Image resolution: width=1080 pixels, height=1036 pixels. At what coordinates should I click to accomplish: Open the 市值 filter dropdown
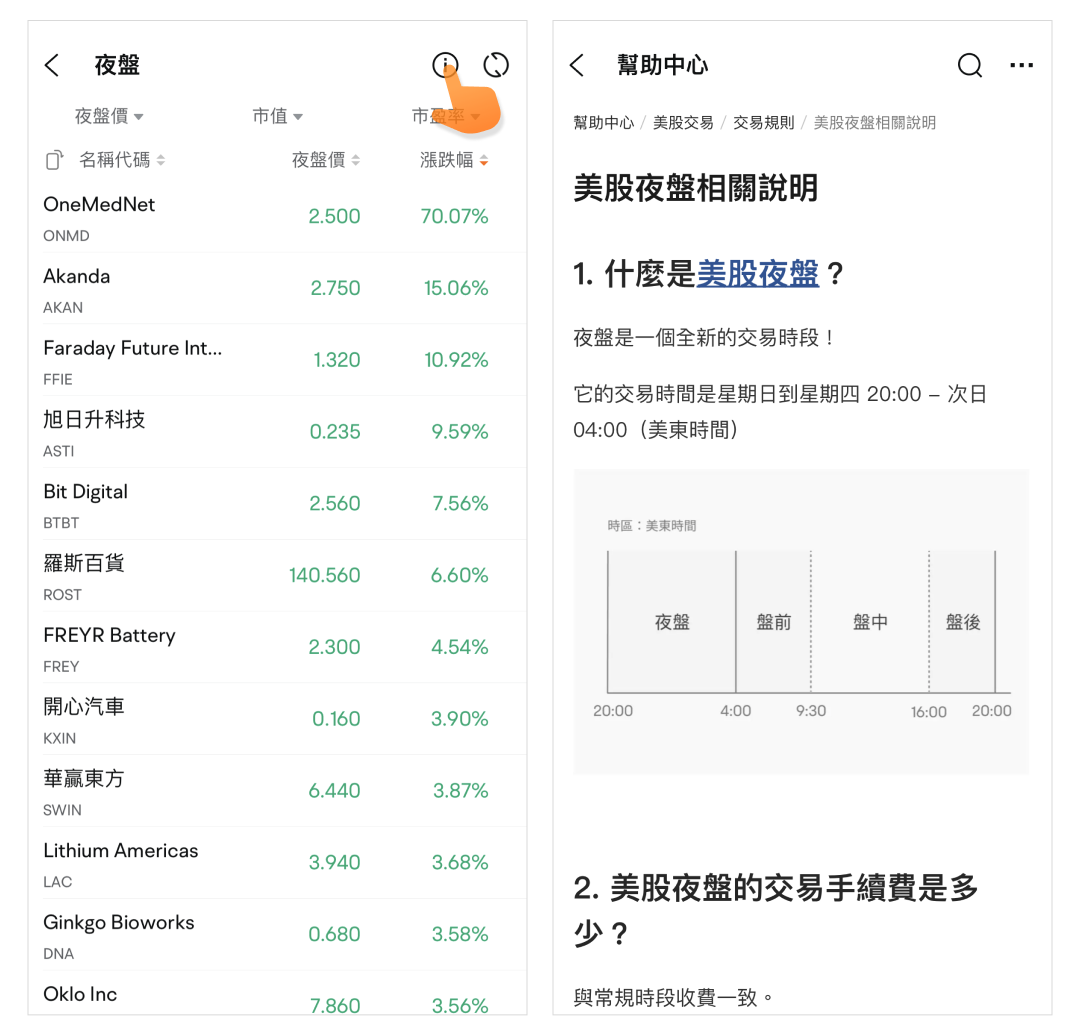pos(277,117)
